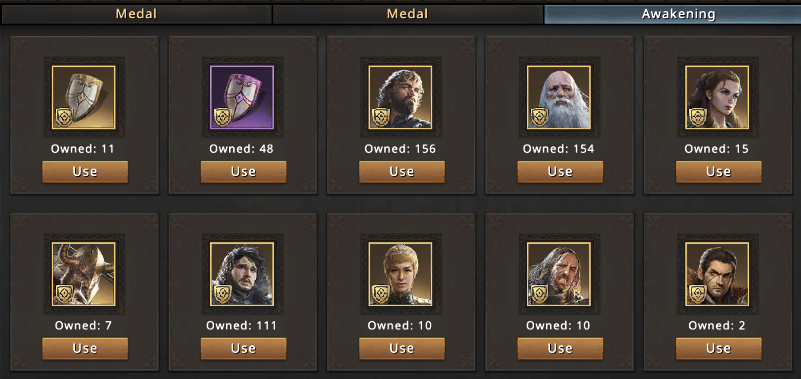This screenshot has width=801, height=379.
Task: Open the second Medal tab
Action: coord(408,14)
